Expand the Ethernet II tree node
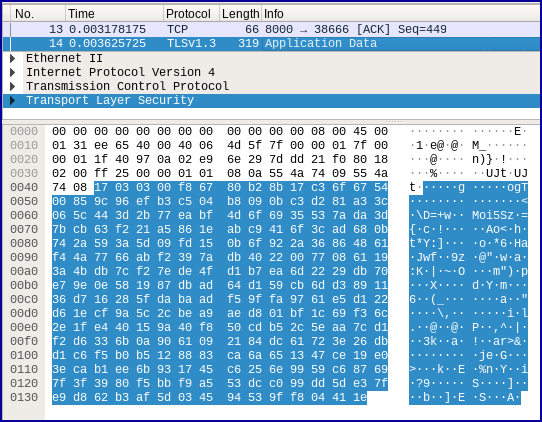The height and width of the screenshot is (422, 542). pyautogui.click(x=13, y=58)
